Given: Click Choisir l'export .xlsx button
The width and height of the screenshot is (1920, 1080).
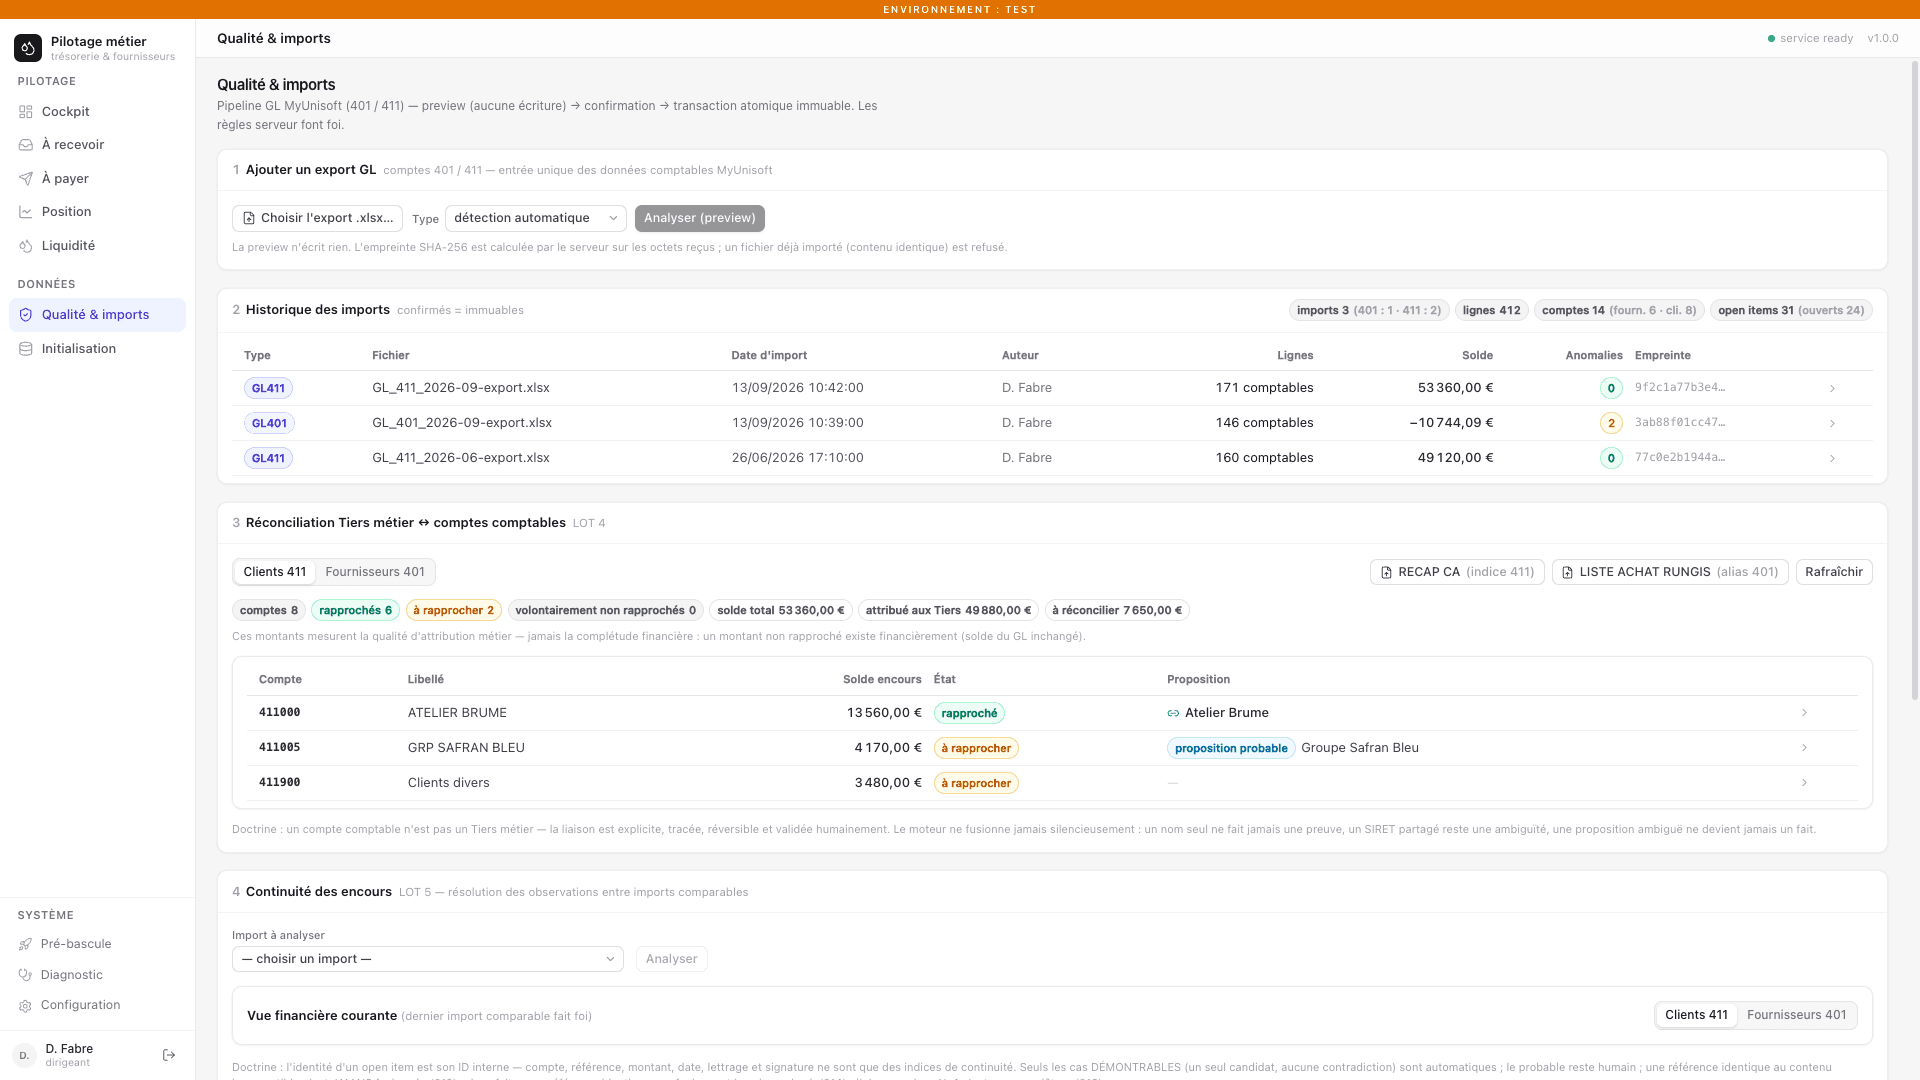Looking at the screenshot, I should [317, 218].
